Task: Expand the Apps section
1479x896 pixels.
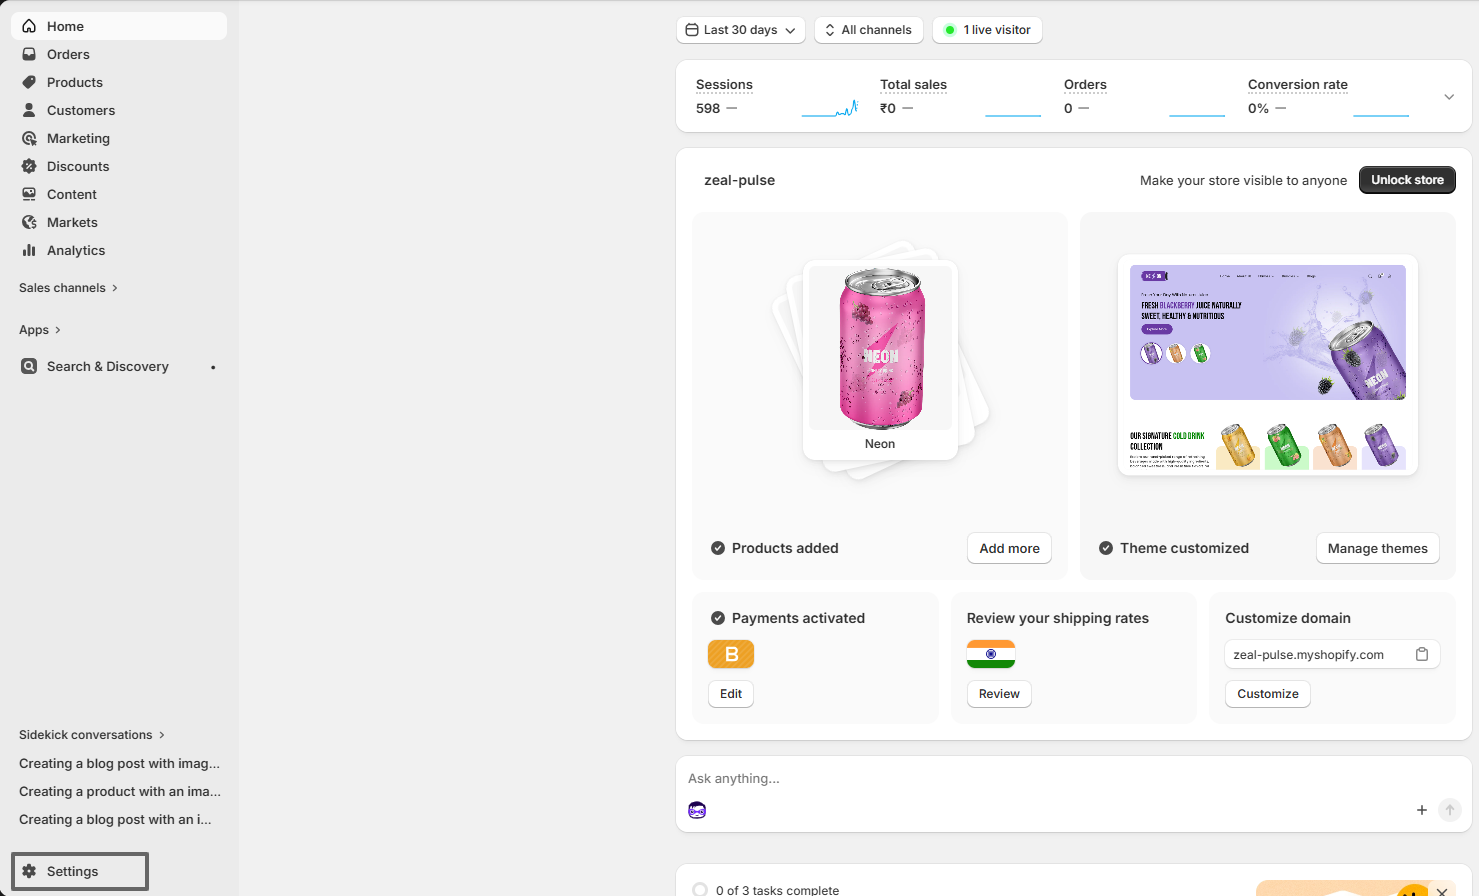Action: (x=39, y=329)
